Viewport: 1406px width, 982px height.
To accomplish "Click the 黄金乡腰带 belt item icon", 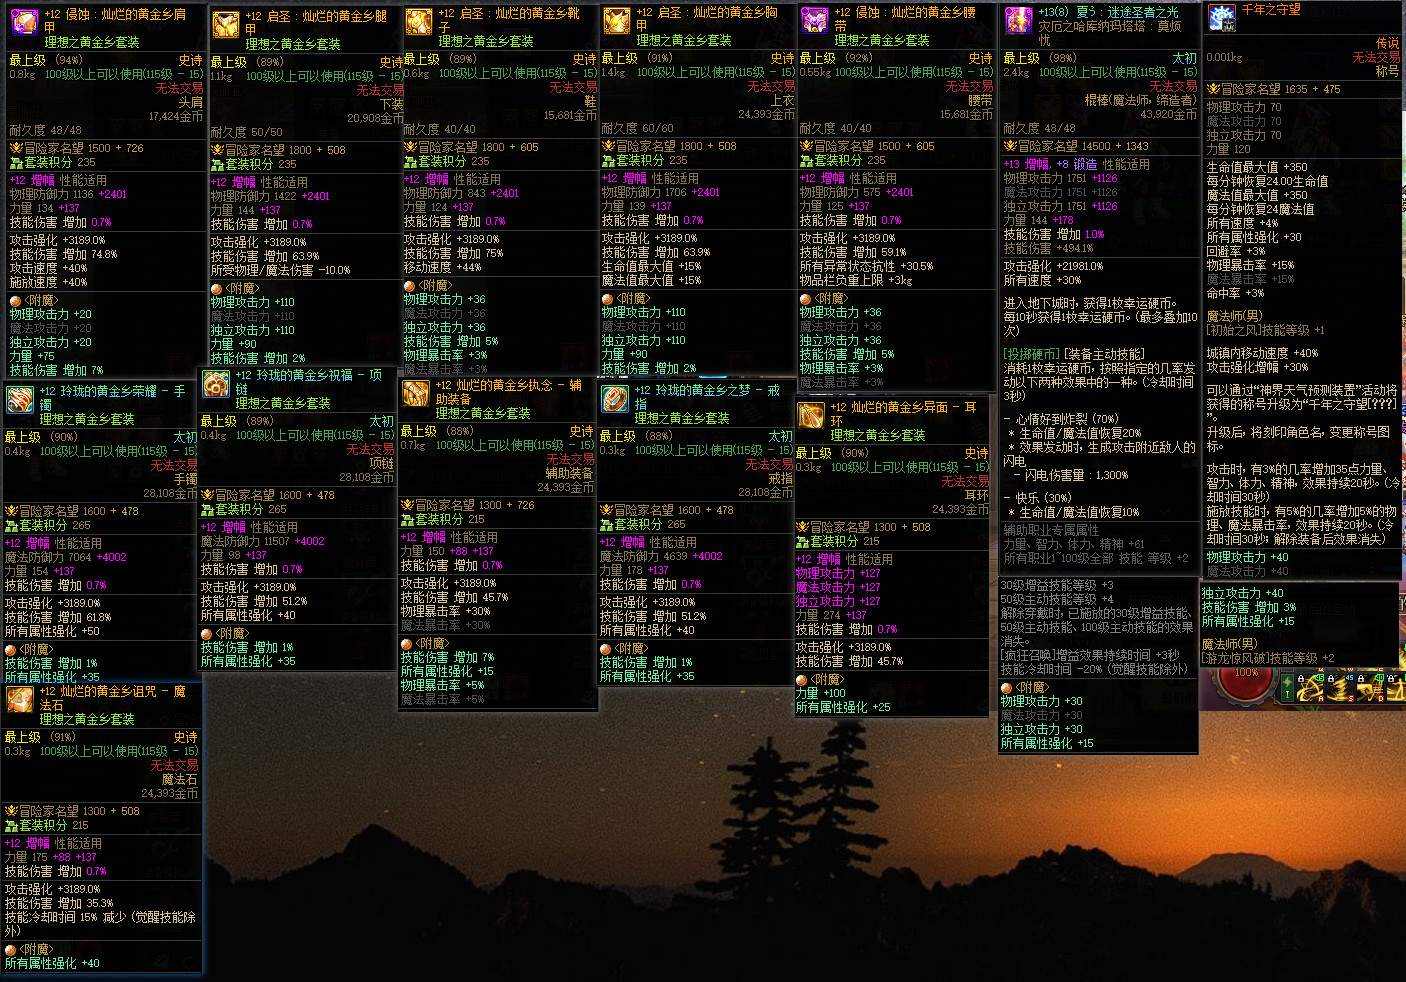I will 815,21.
